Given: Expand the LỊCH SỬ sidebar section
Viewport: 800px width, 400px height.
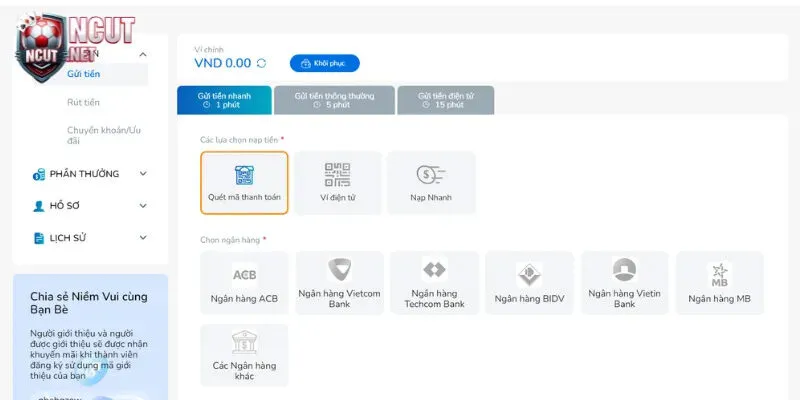Looking at the screenshot, I should tap(143, 237).
